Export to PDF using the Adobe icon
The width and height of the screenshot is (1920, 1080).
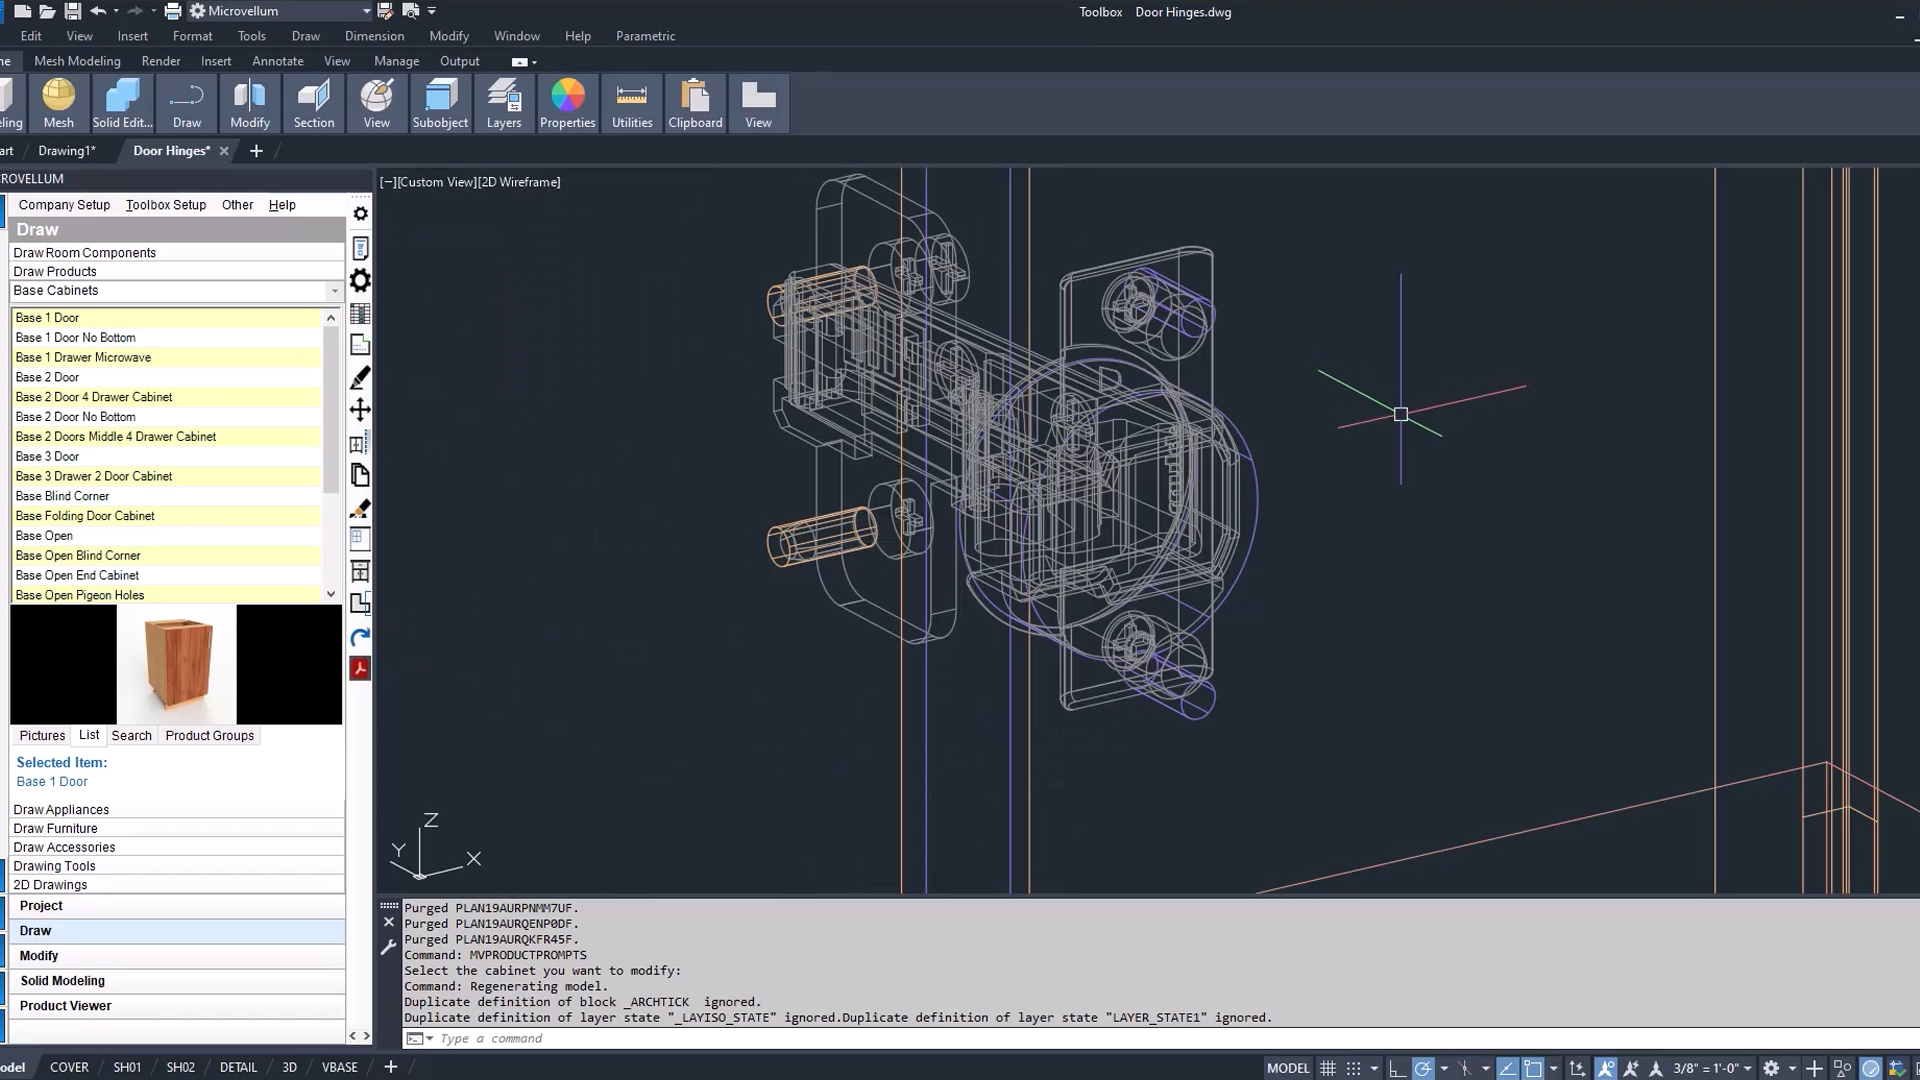tap(360, 668)
